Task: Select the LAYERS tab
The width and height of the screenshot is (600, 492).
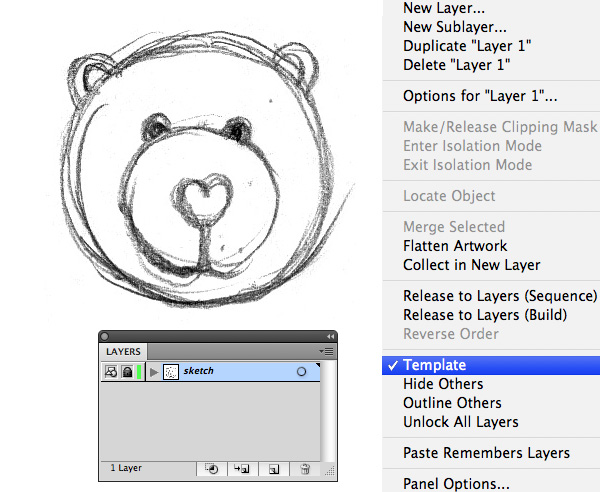Action: click(x=123, y=352)
